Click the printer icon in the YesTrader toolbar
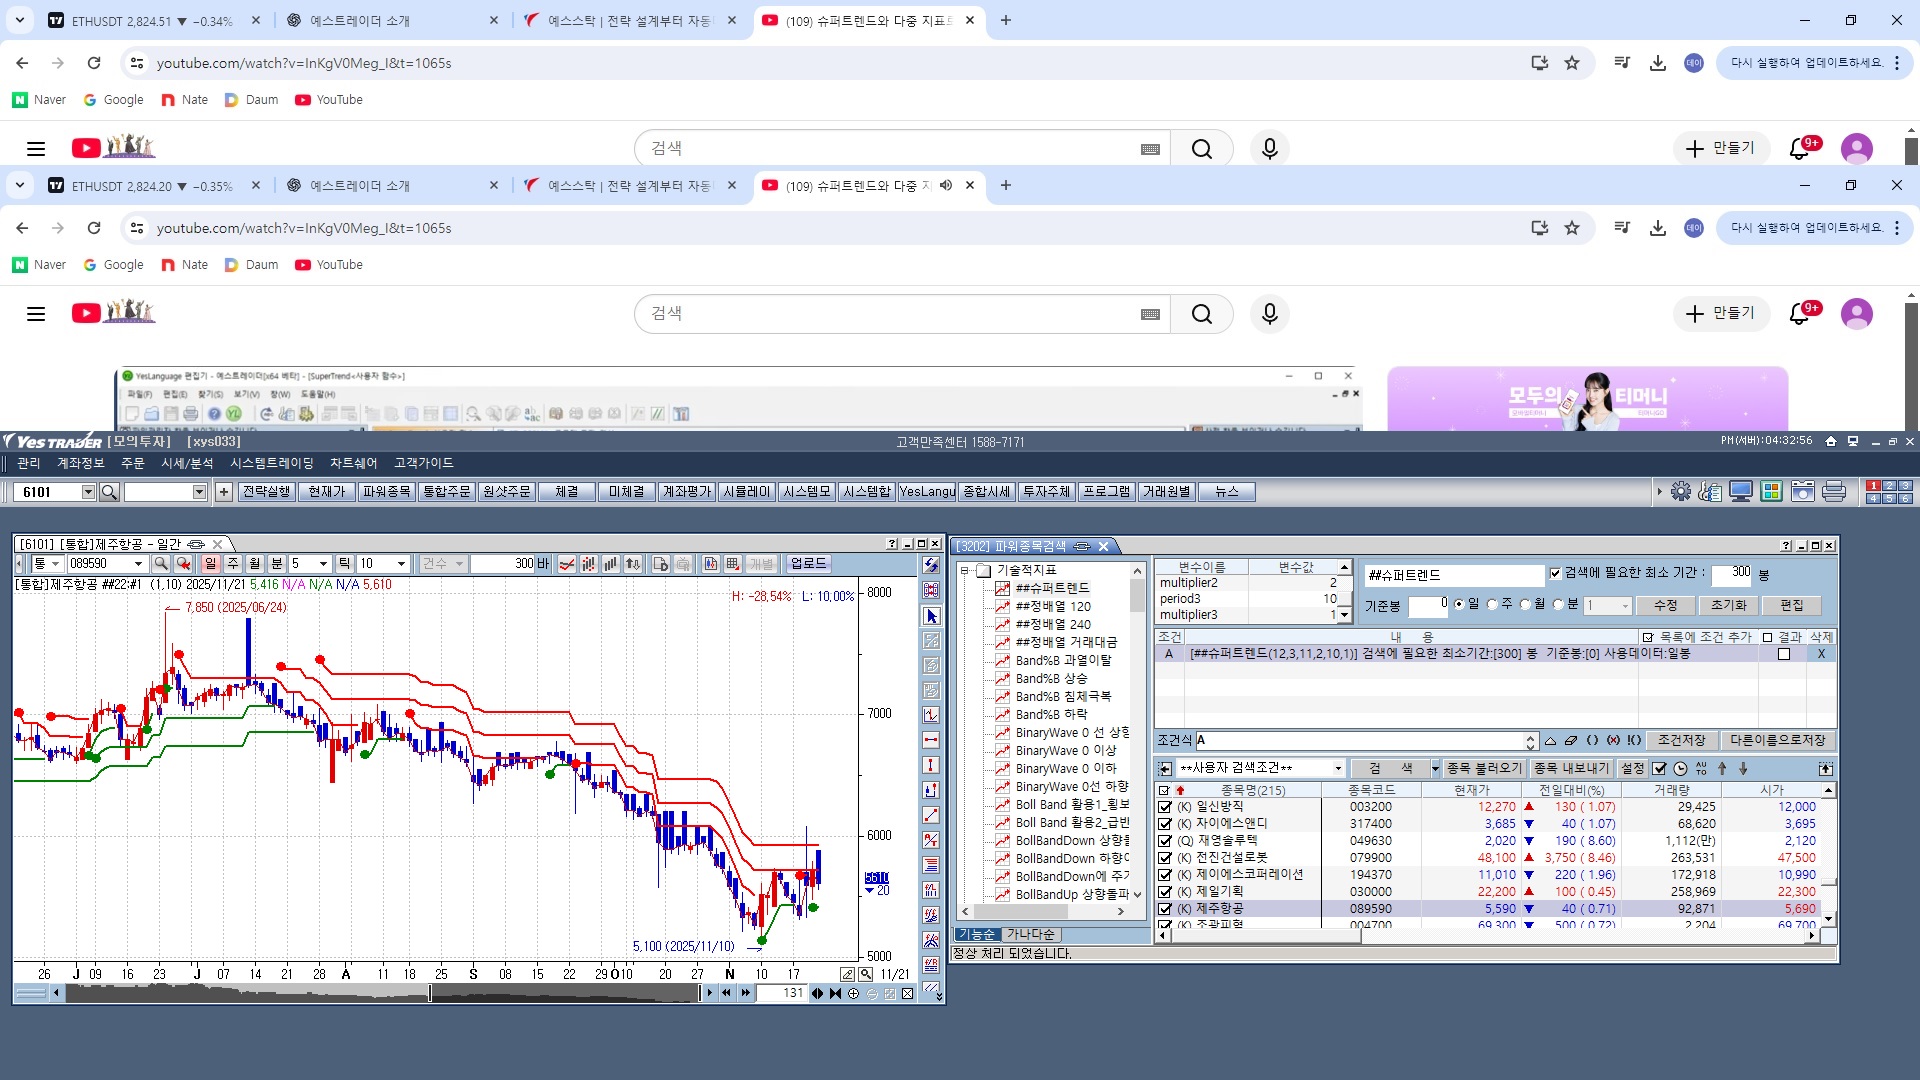This screenshot has width=1920, height=1080. click(1834, 492)
